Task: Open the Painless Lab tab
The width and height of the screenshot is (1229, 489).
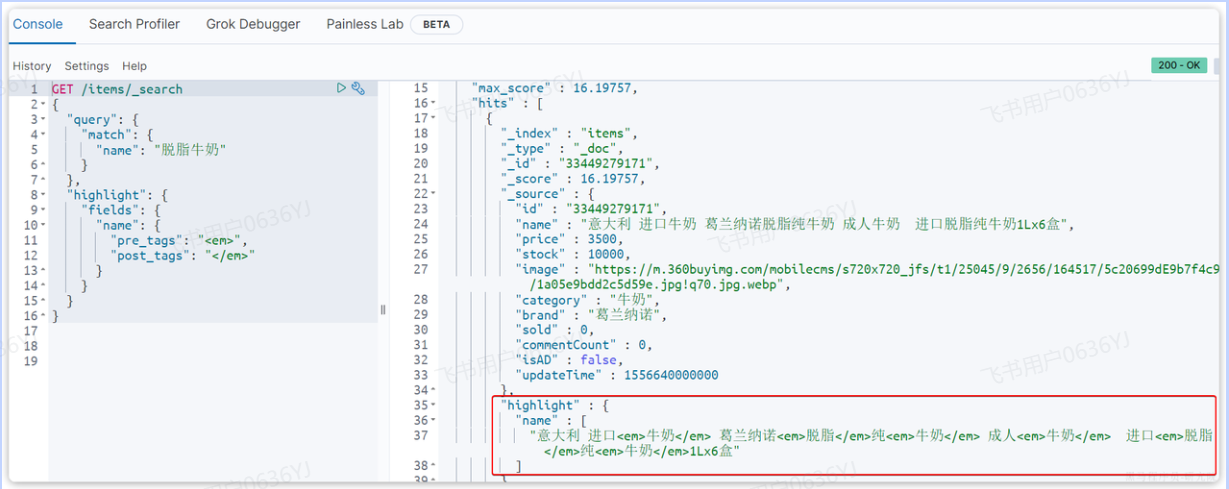Action: coord(365,24)
